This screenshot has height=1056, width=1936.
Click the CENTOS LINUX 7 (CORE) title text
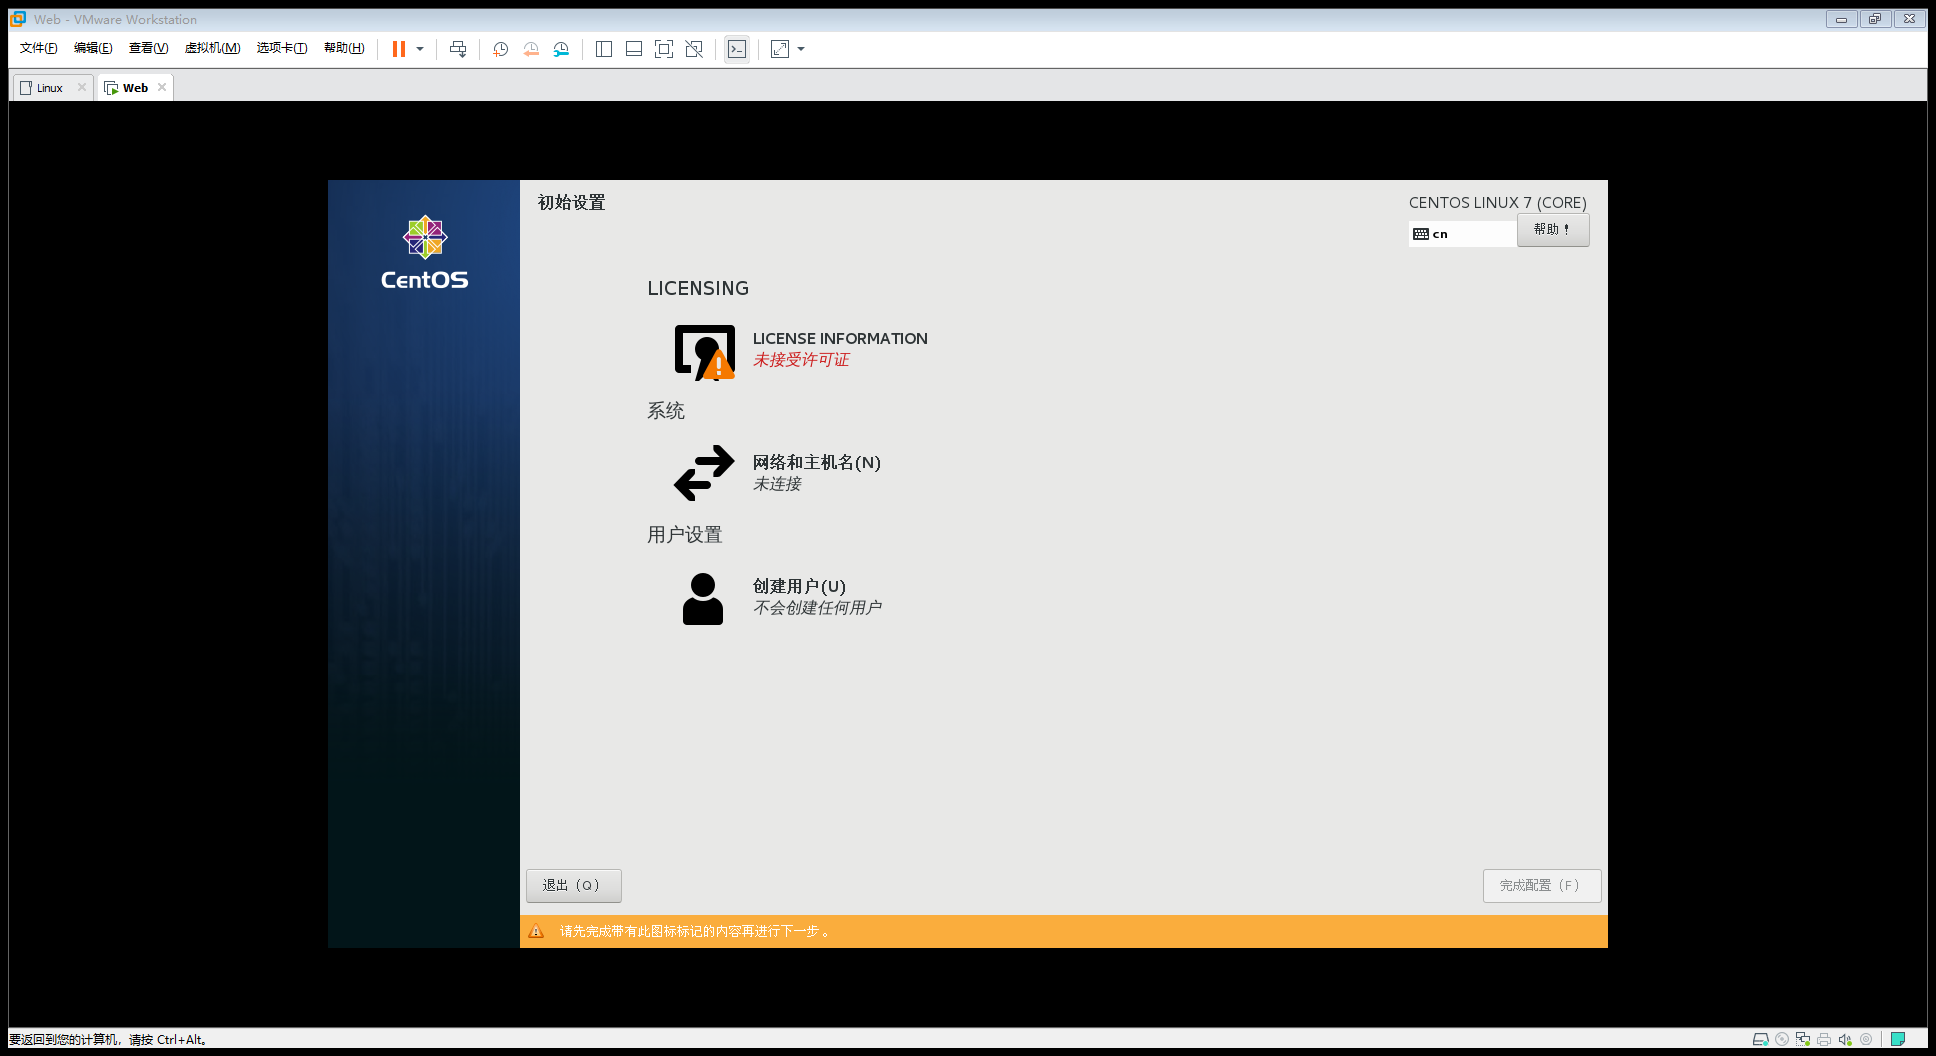point(1497,203)
